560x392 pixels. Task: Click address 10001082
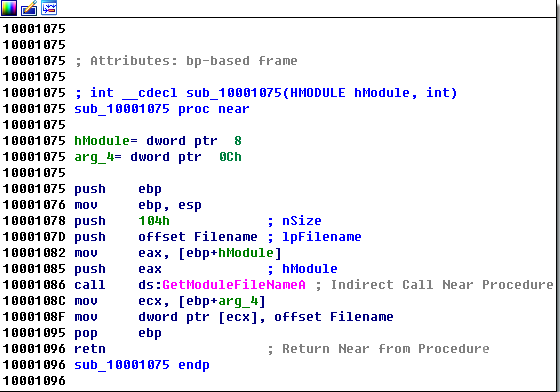coord(34,253)
